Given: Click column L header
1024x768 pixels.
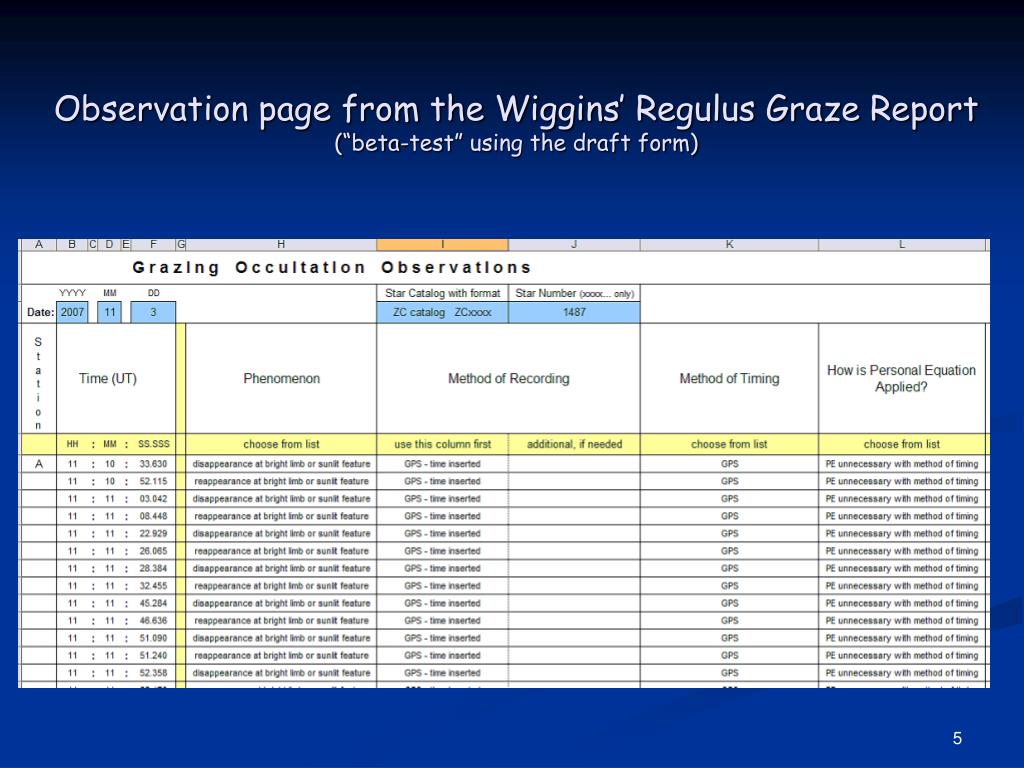Looking at the screenshot, I should 902,244.
